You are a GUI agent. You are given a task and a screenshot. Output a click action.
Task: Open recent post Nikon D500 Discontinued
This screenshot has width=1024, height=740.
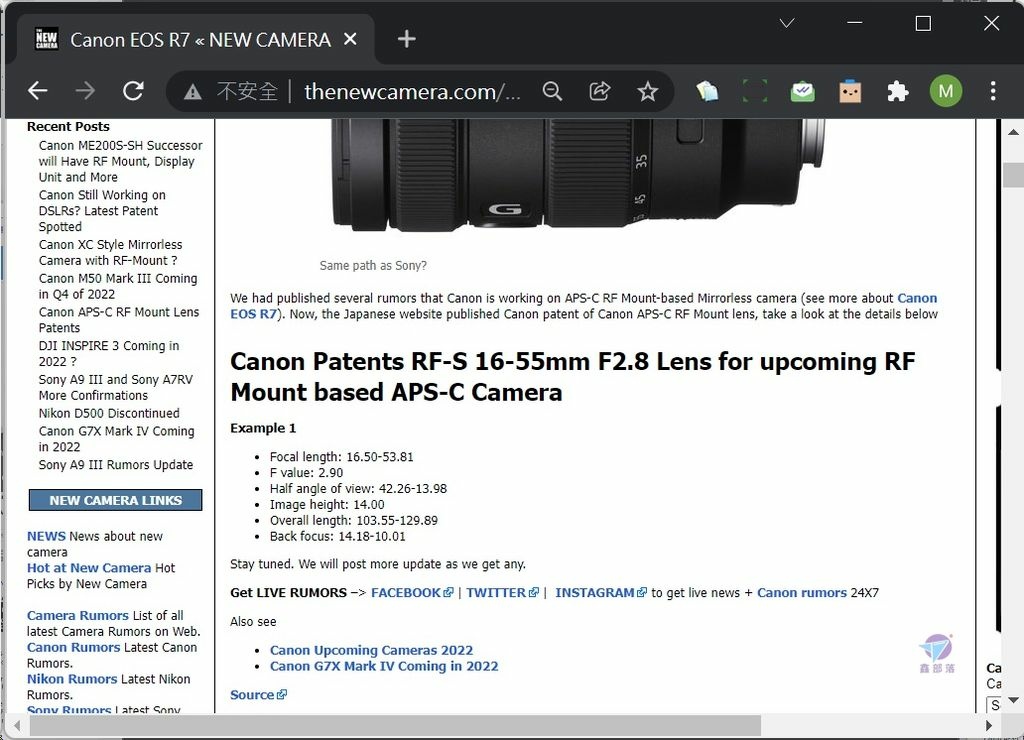click(109, 413)
